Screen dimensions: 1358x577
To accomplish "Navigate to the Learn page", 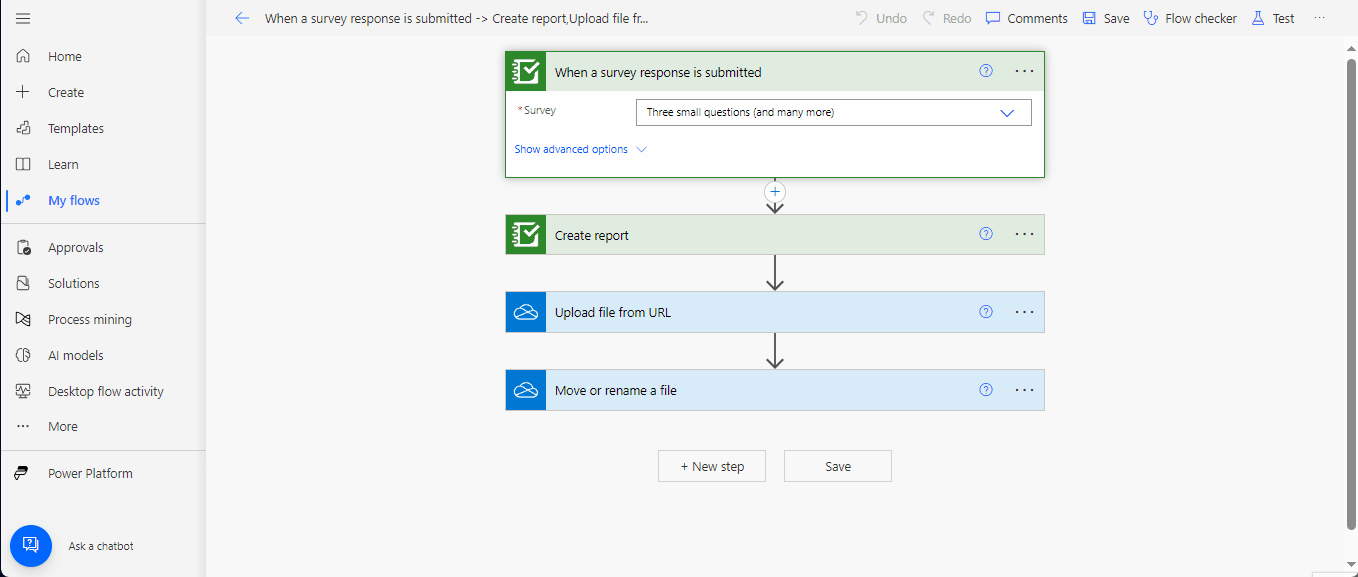I will pyautogui.click(x=62, y=164).
